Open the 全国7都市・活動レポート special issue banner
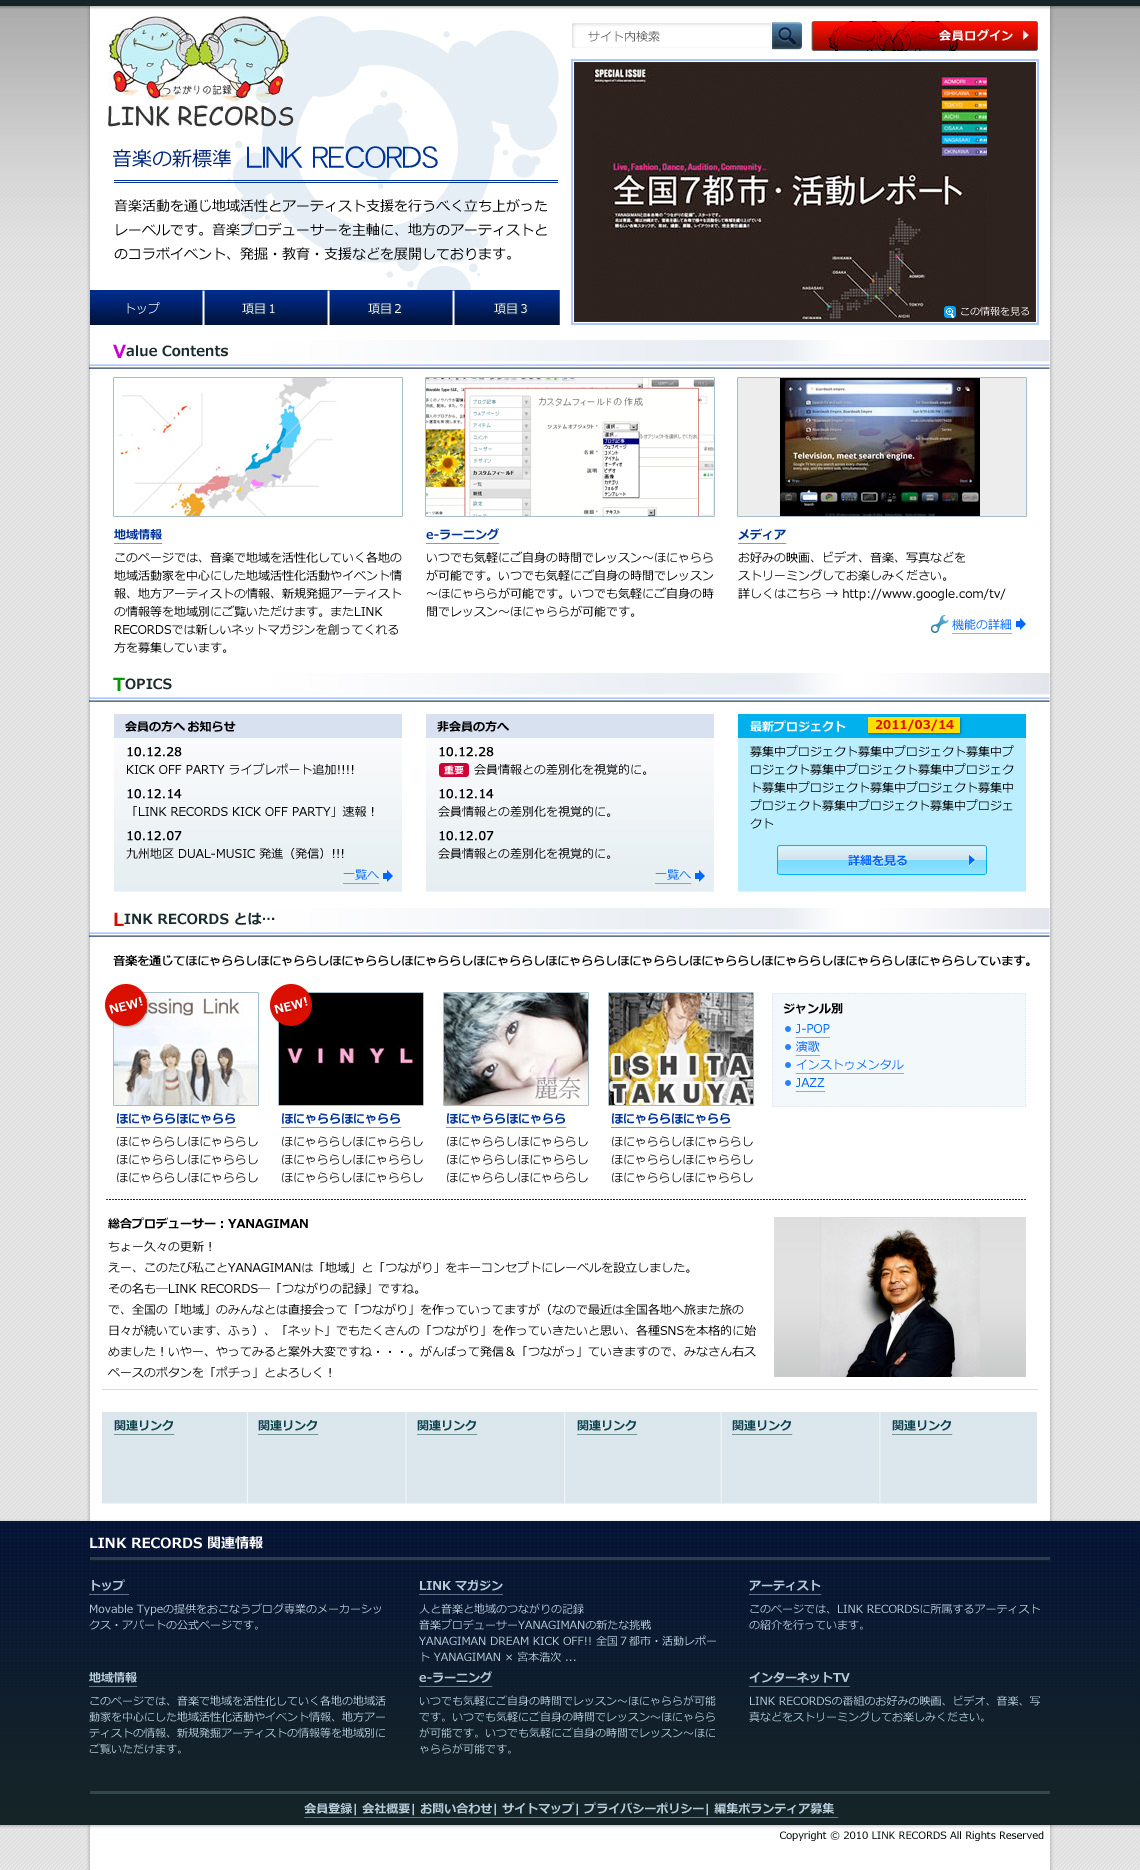 point(805,192)
